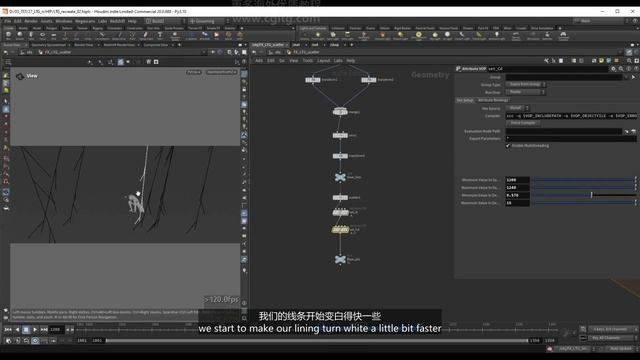Toggle the Force Compile button

(x=523, y=123)
